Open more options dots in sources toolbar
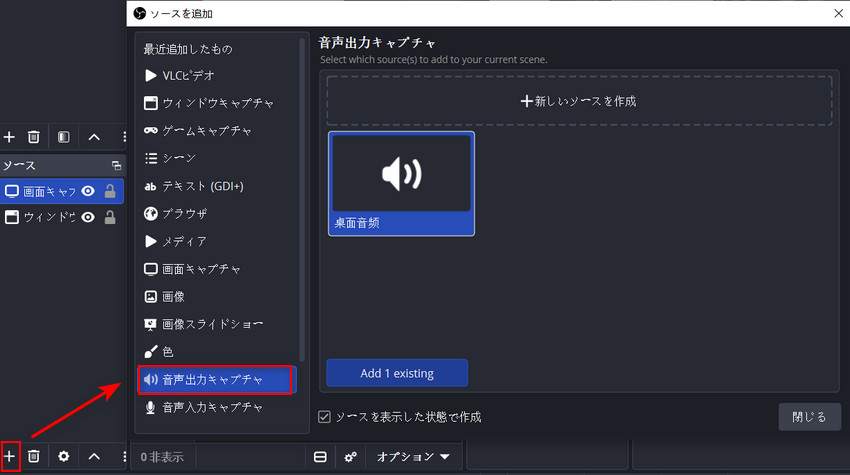The image size is (850, 475). (x=124, y=456)
